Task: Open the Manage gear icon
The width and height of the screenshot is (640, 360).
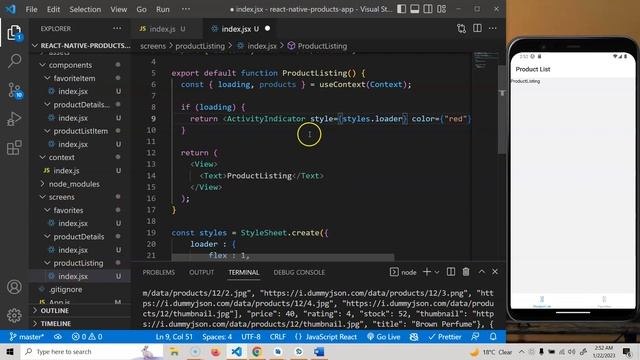Action: (x=14, y=315)
